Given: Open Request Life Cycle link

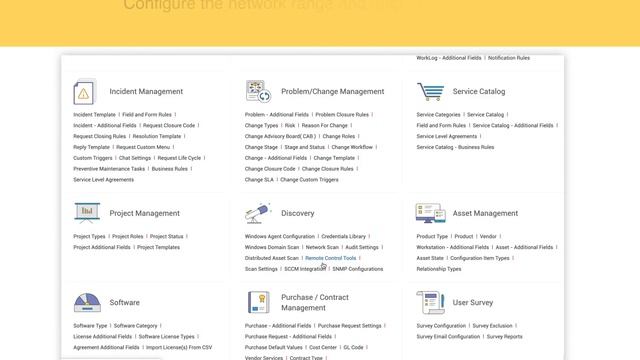Looking at the screenshot, I should pos(179,158).
